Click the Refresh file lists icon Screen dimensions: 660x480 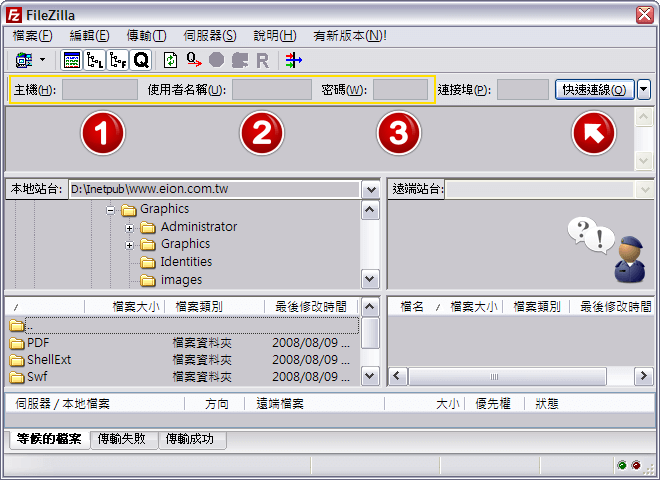click(170, 60)
